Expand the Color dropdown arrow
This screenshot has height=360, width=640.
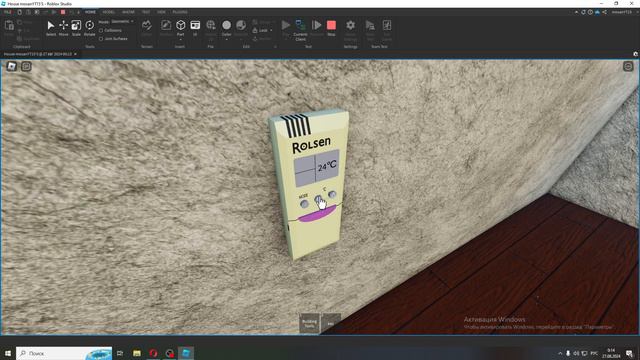227,40
